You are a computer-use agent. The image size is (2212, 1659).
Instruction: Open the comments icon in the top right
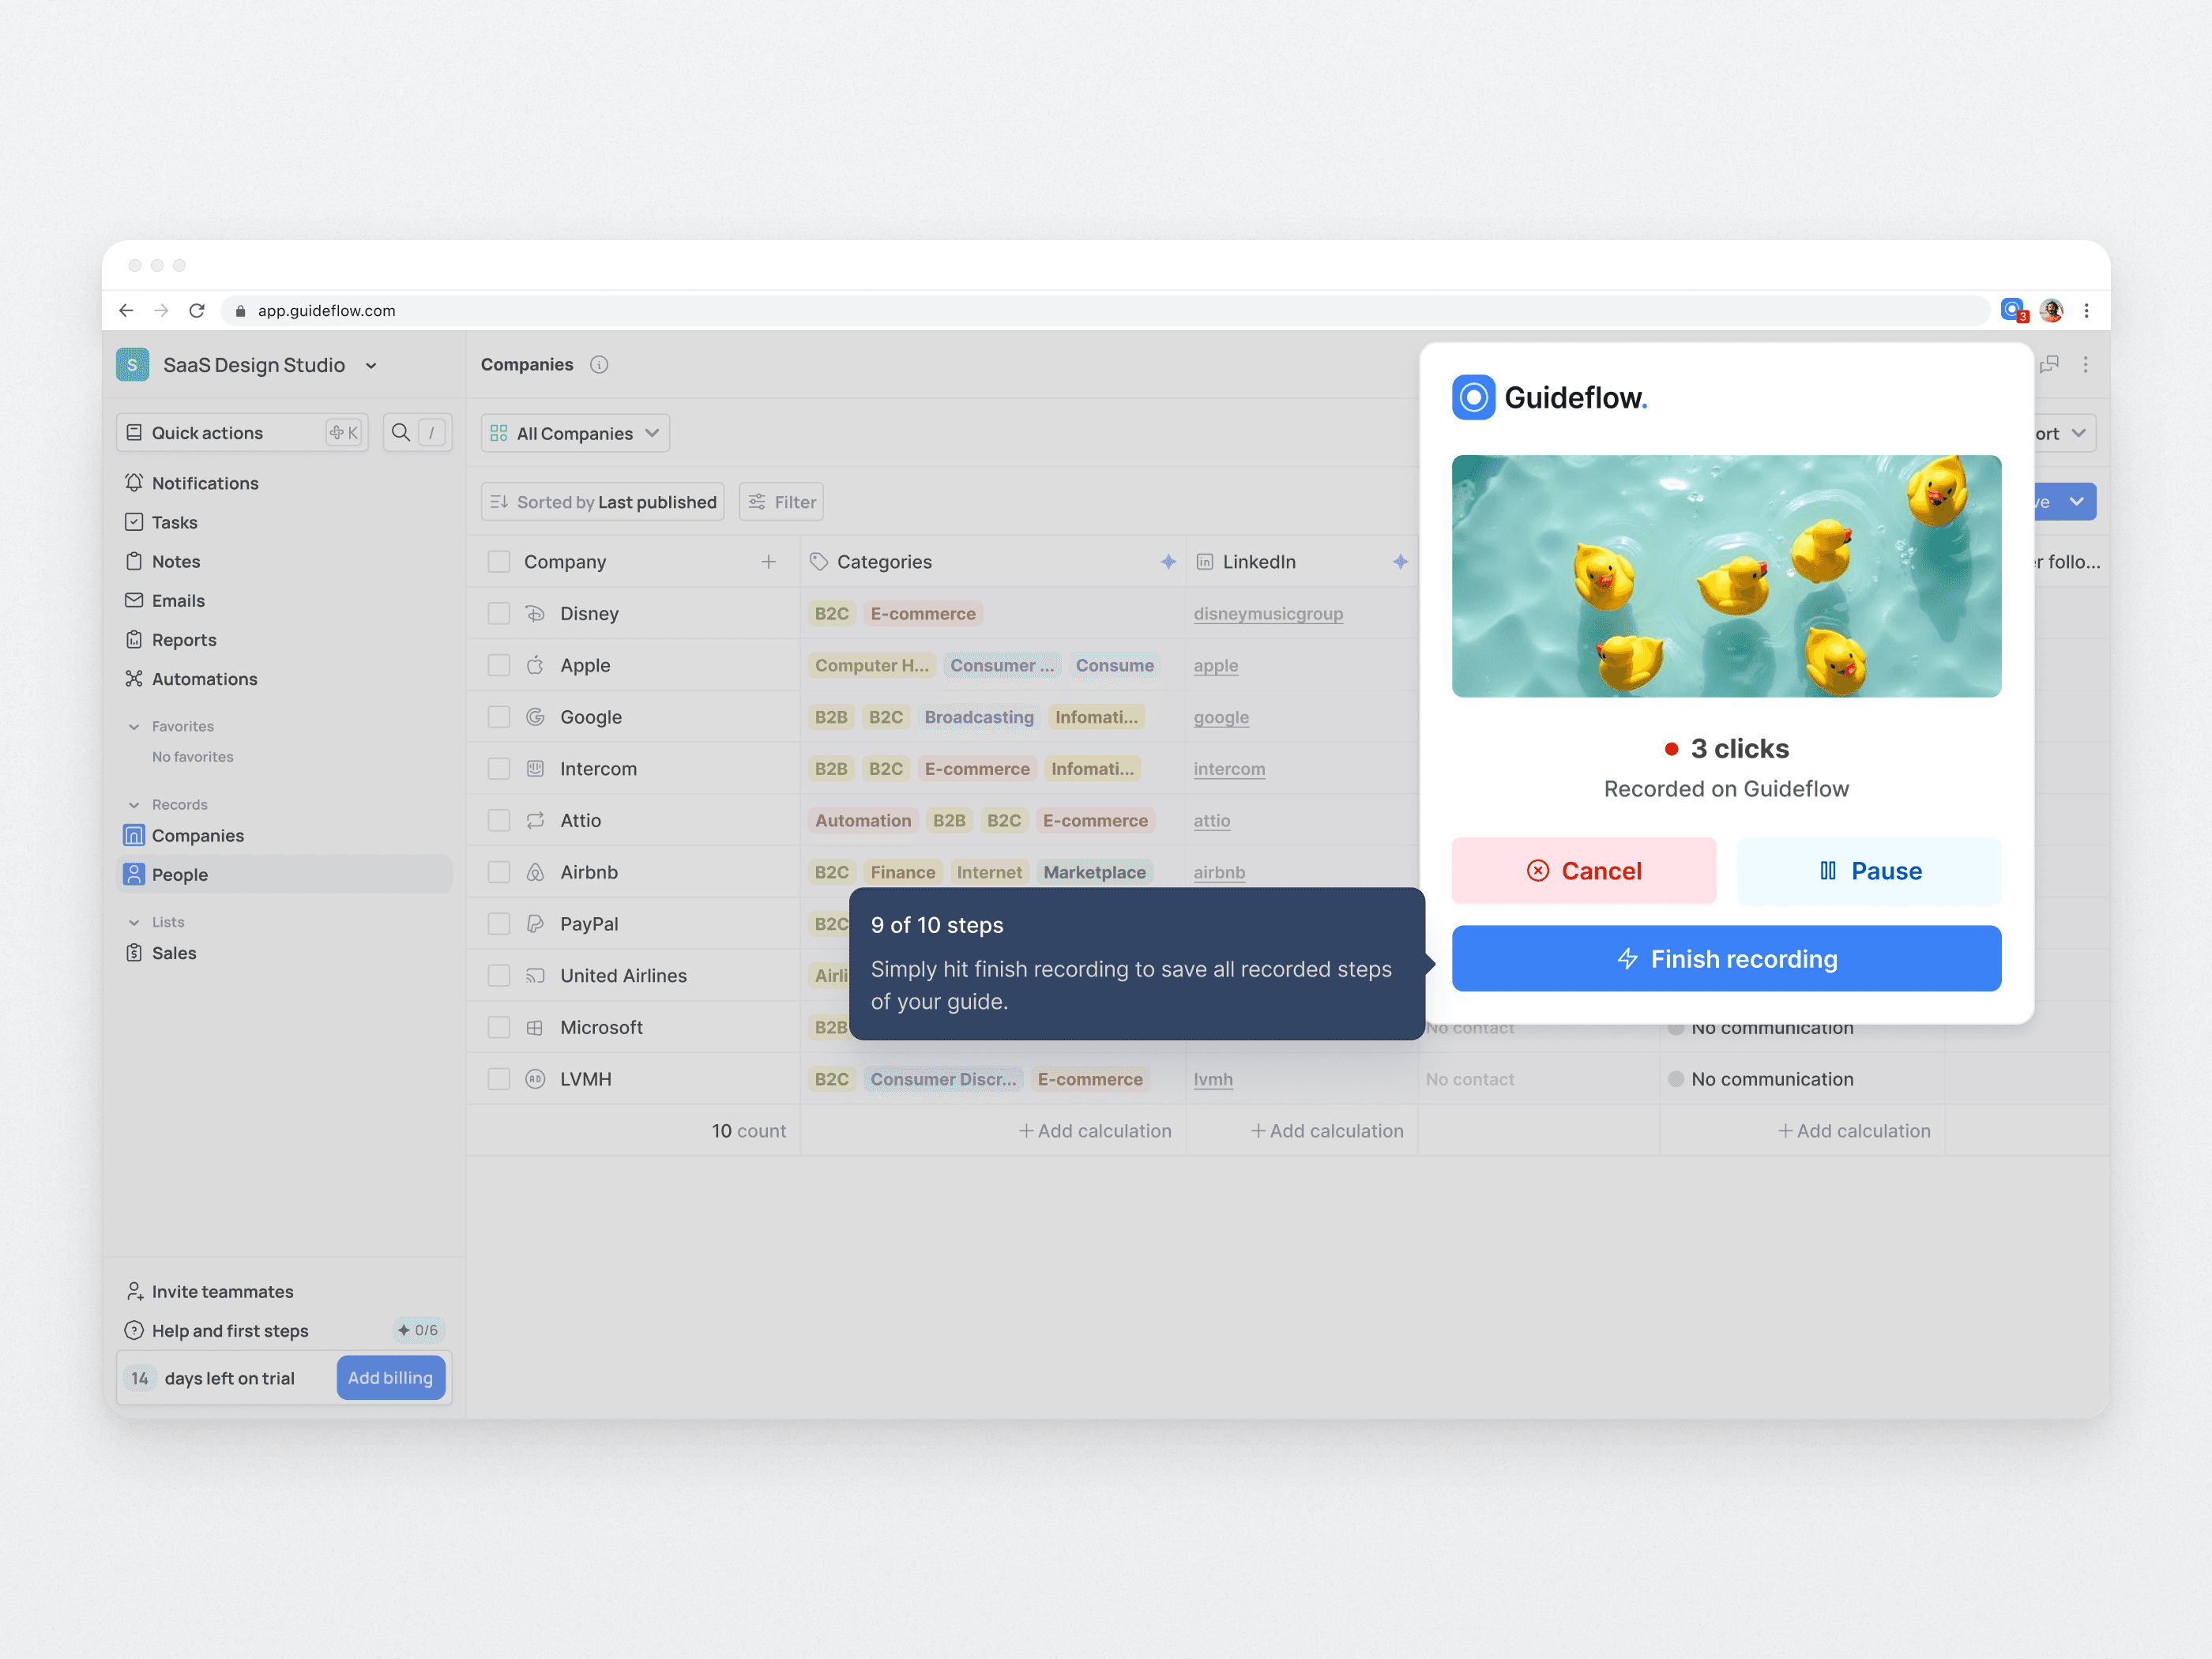tap(2049, 365)
